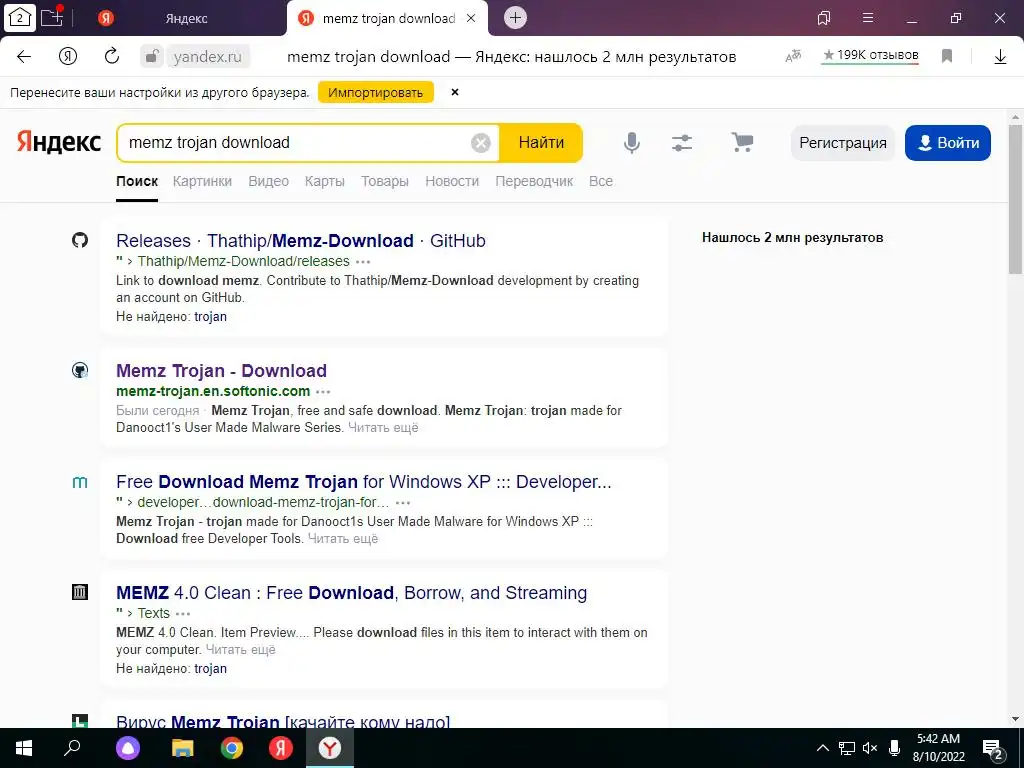Launch Alice assistant from taskbar

click(x=128, y=748)
